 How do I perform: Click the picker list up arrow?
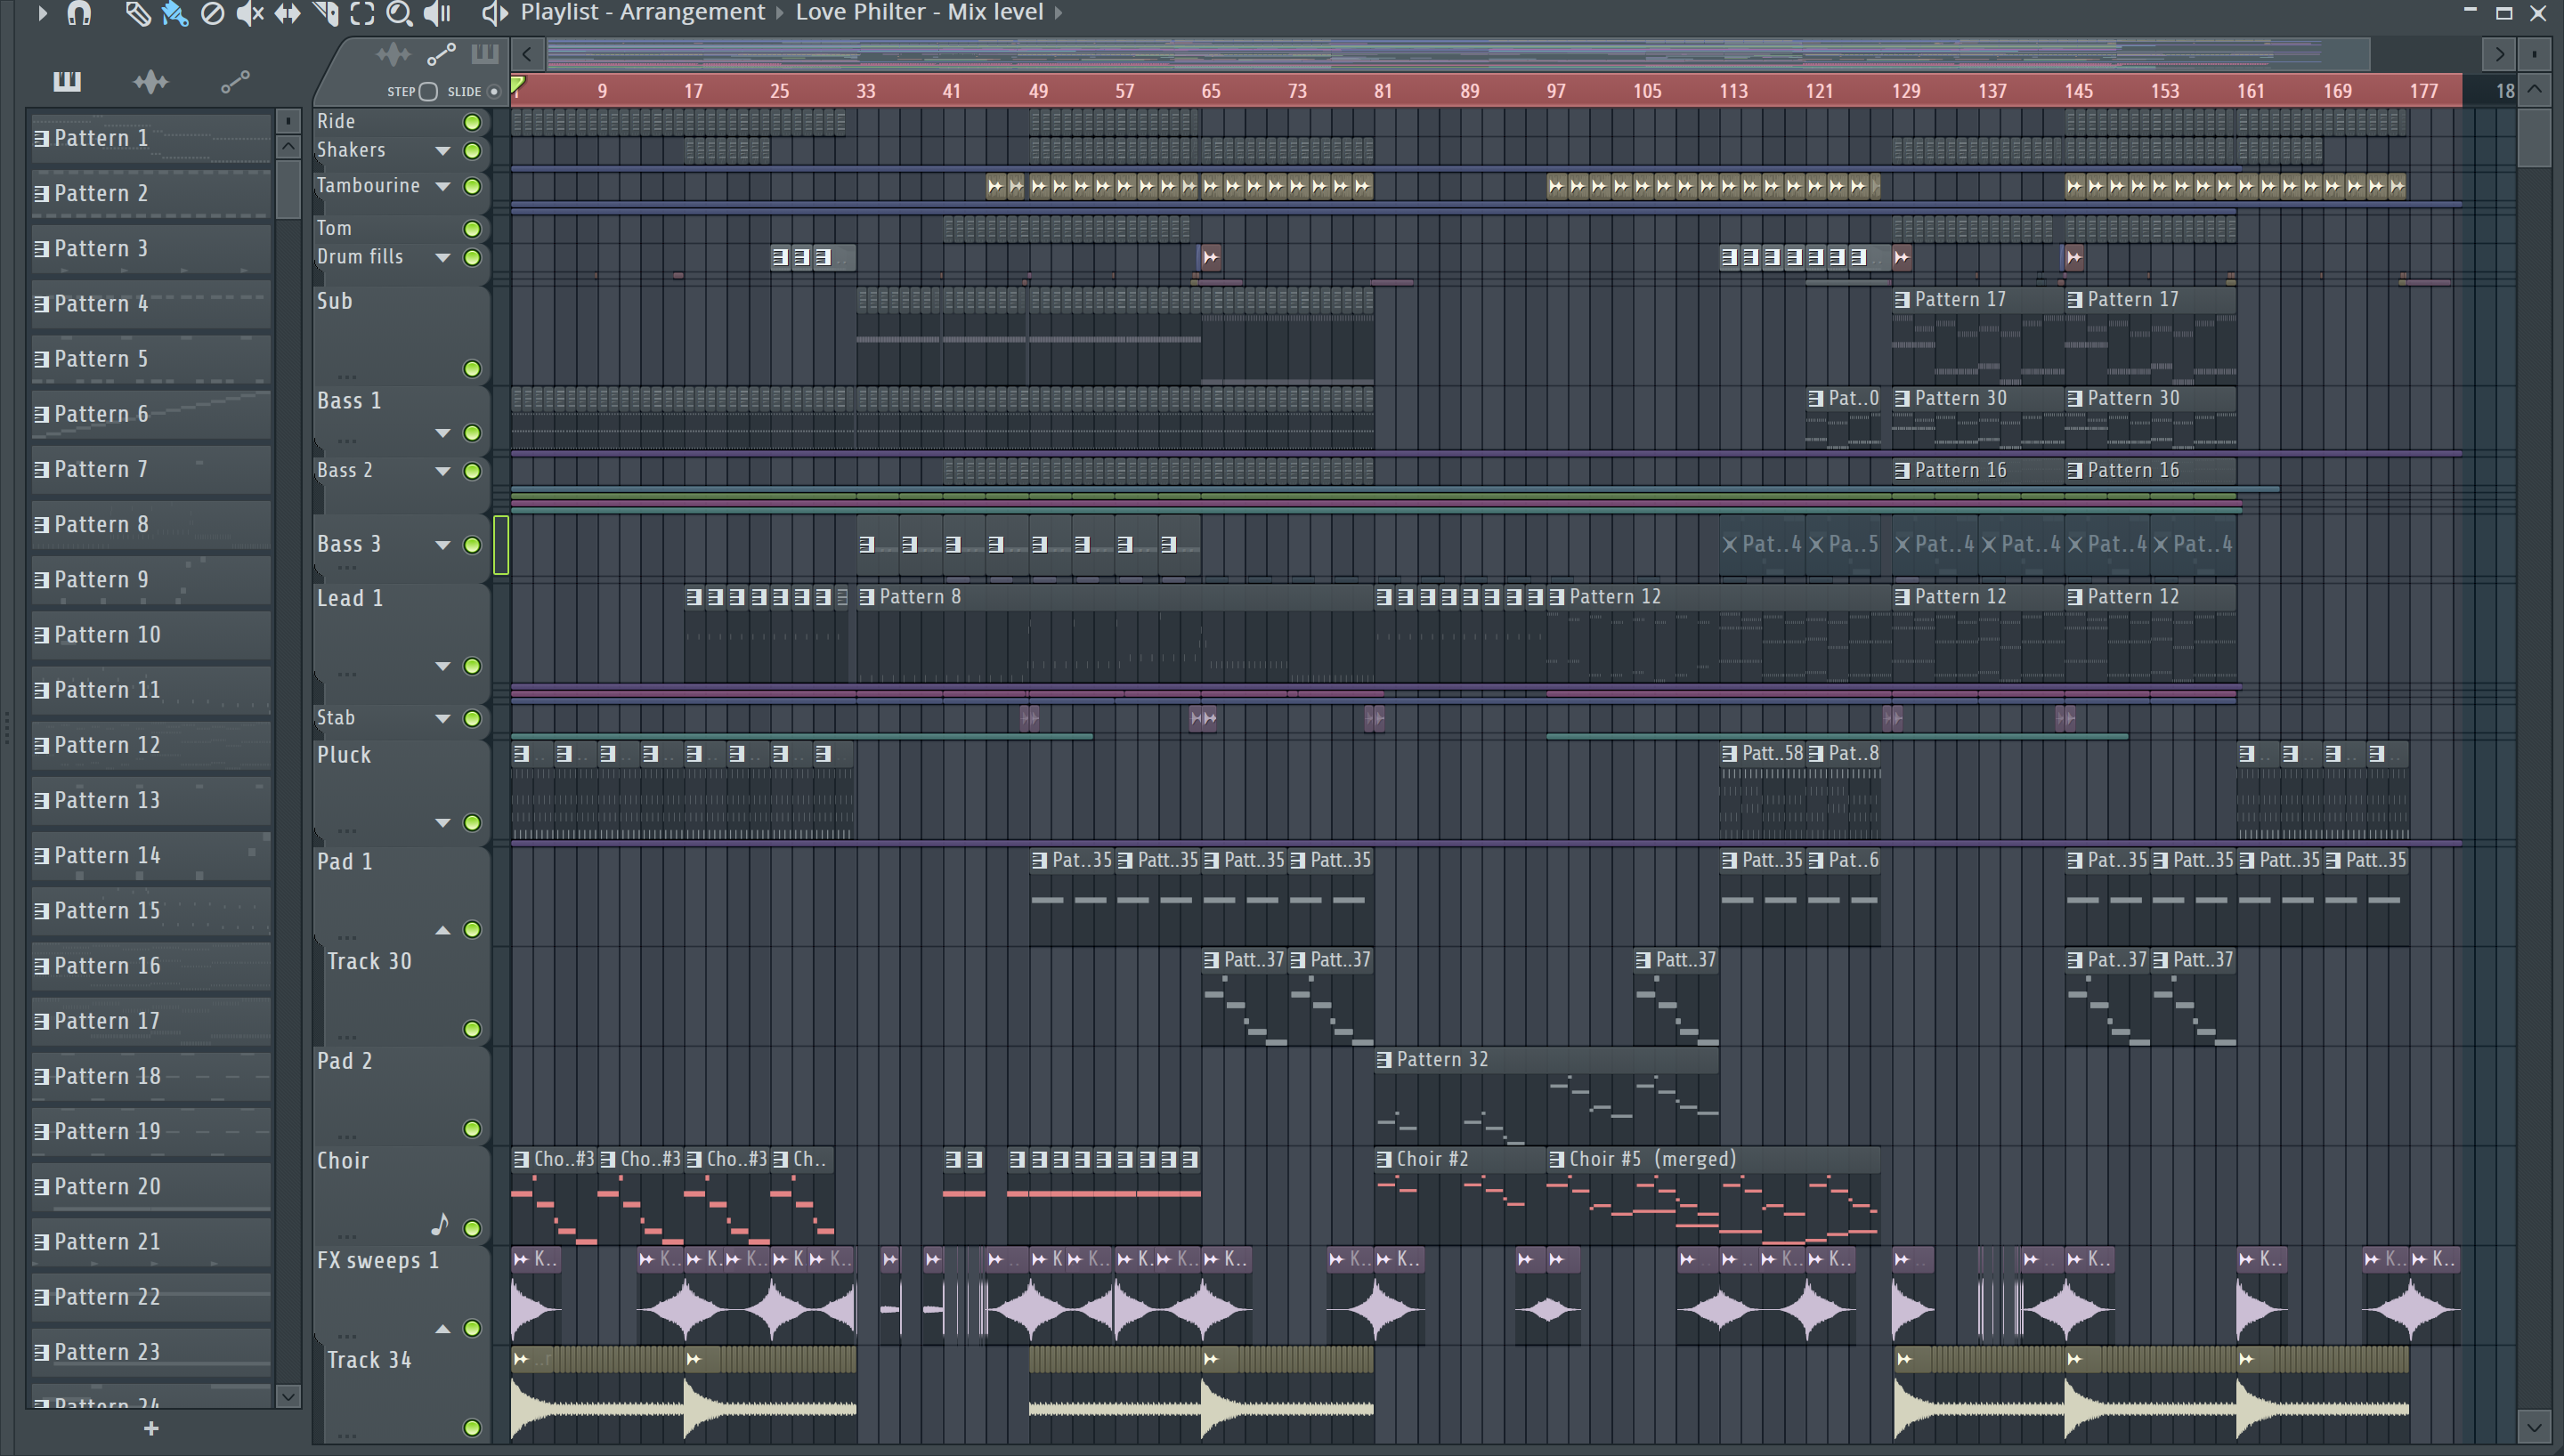288,148
